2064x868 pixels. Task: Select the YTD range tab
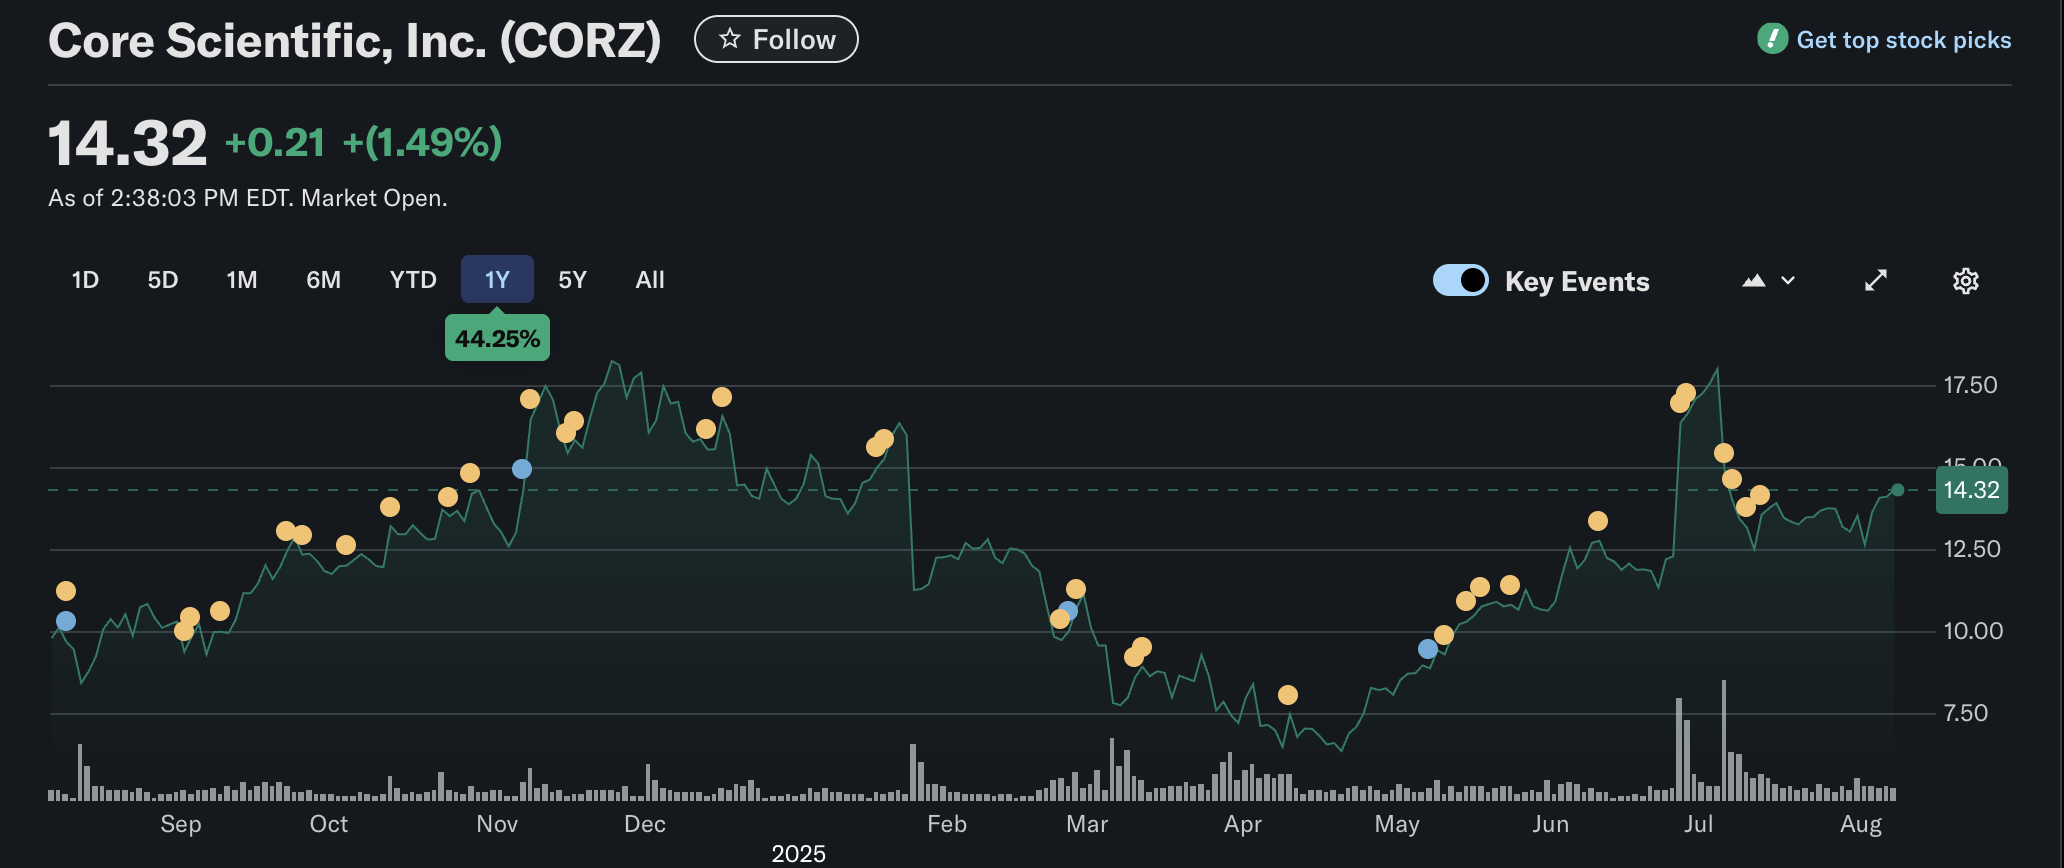click(413, 280)
